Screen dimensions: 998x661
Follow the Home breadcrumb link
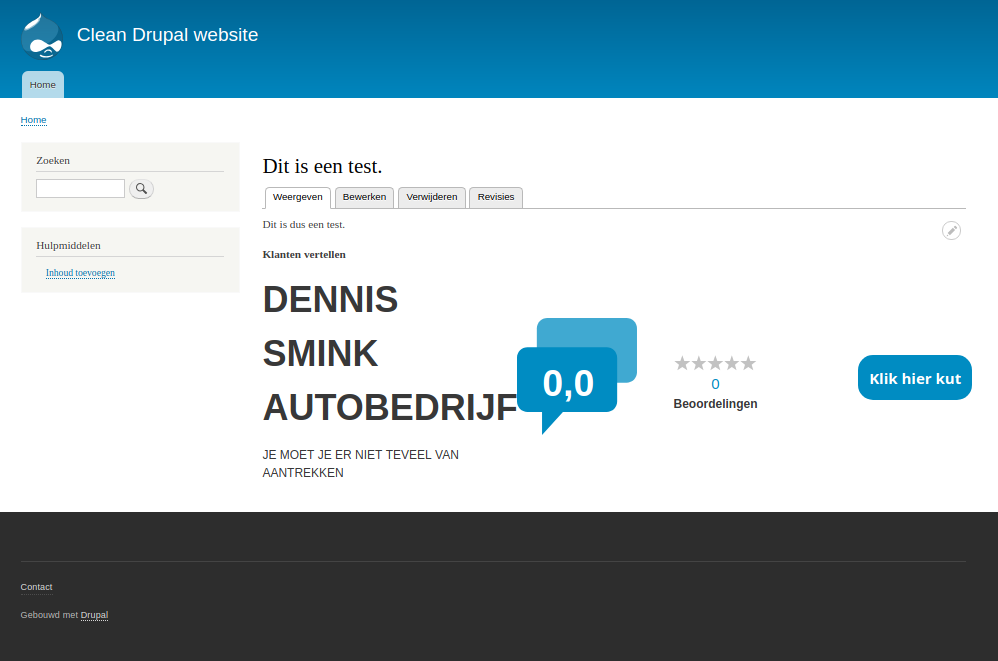pos(33,120)
